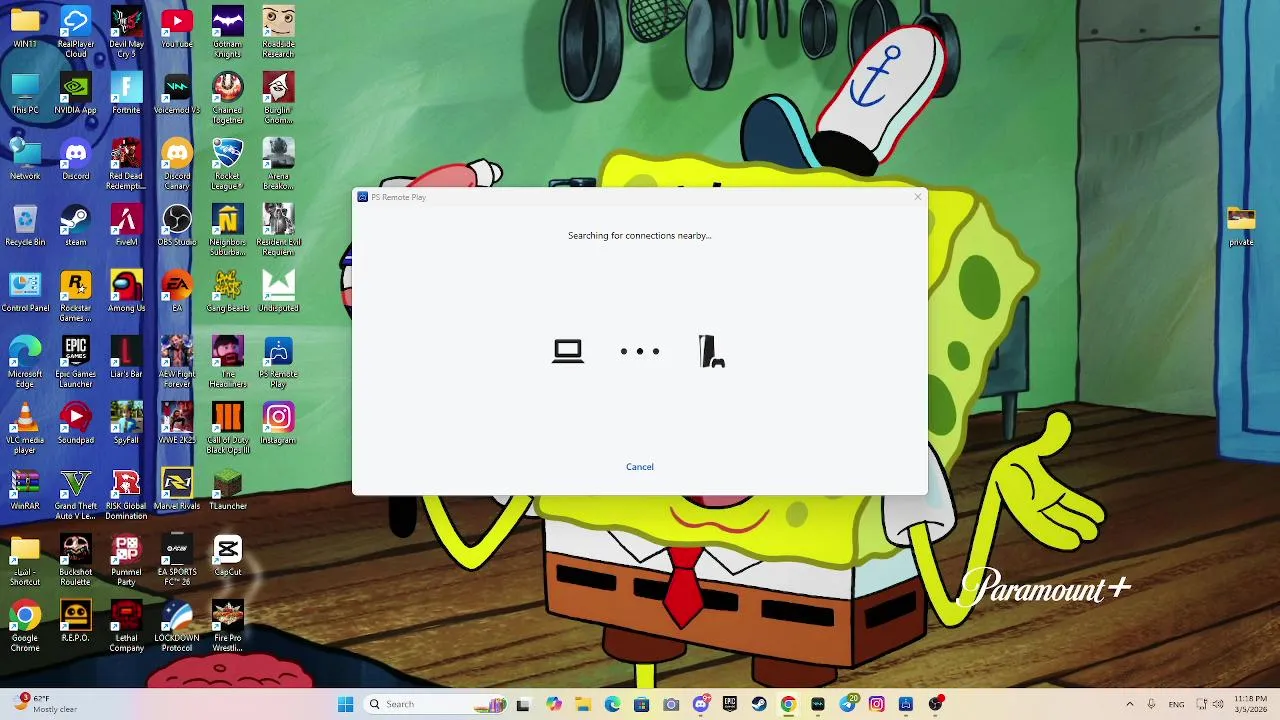
Task: Click the computer icon in PS Remote Play
Action: (568, 351)
